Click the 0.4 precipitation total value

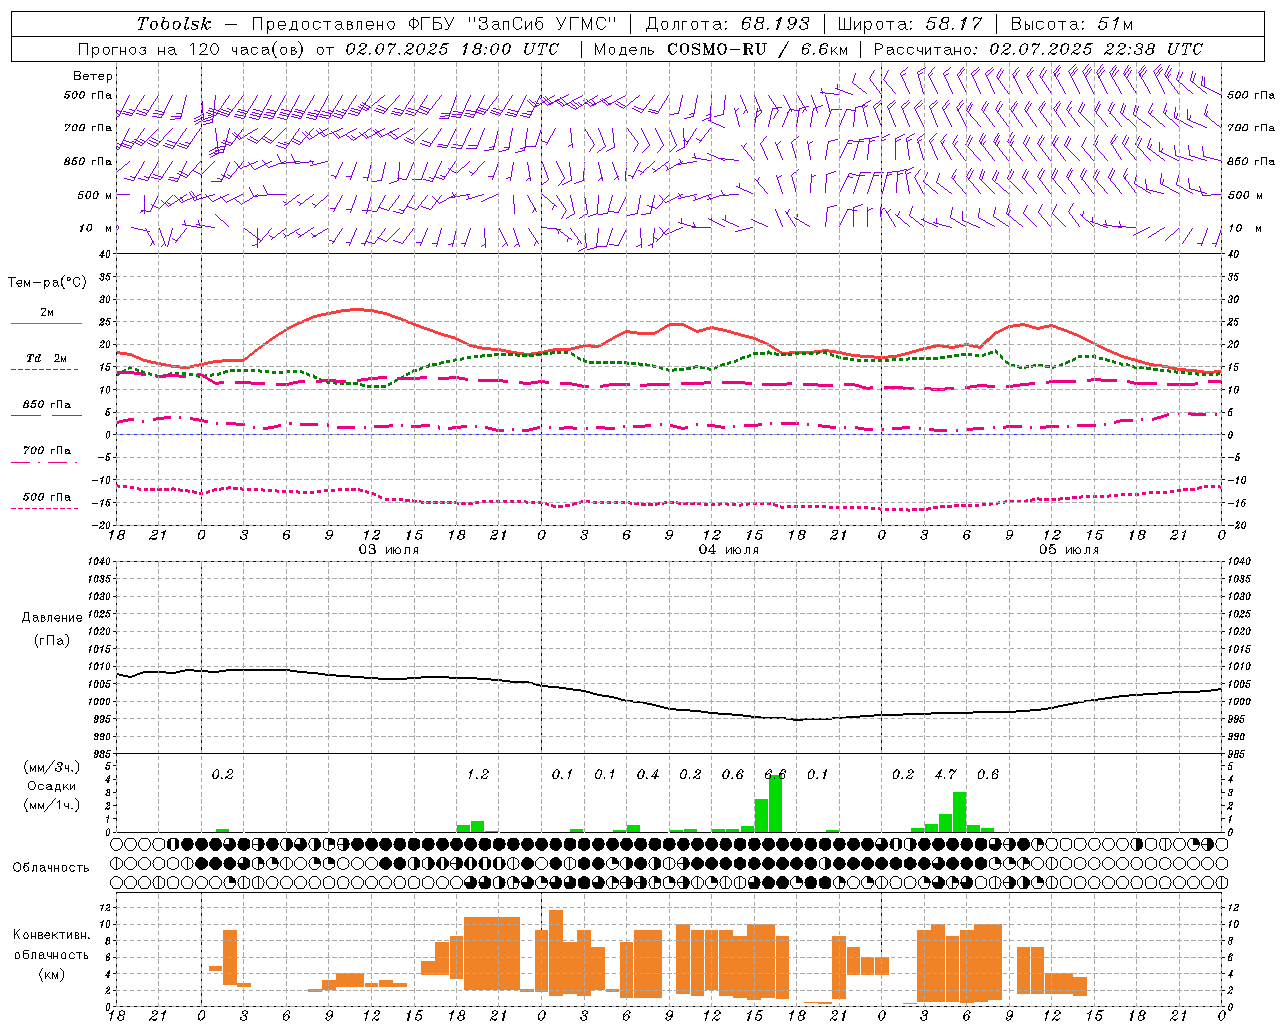tap(648, 774)
